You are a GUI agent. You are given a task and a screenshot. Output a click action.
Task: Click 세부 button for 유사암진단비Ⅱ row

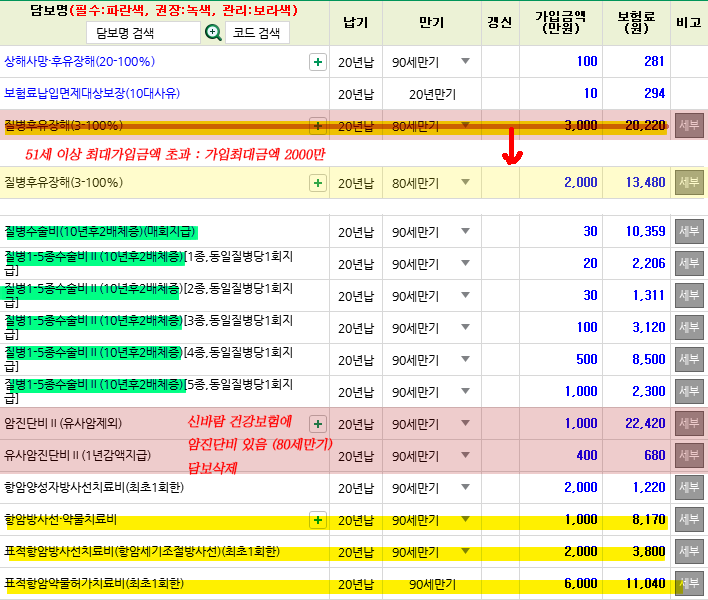pyautogui.click(x=689, y=456)
